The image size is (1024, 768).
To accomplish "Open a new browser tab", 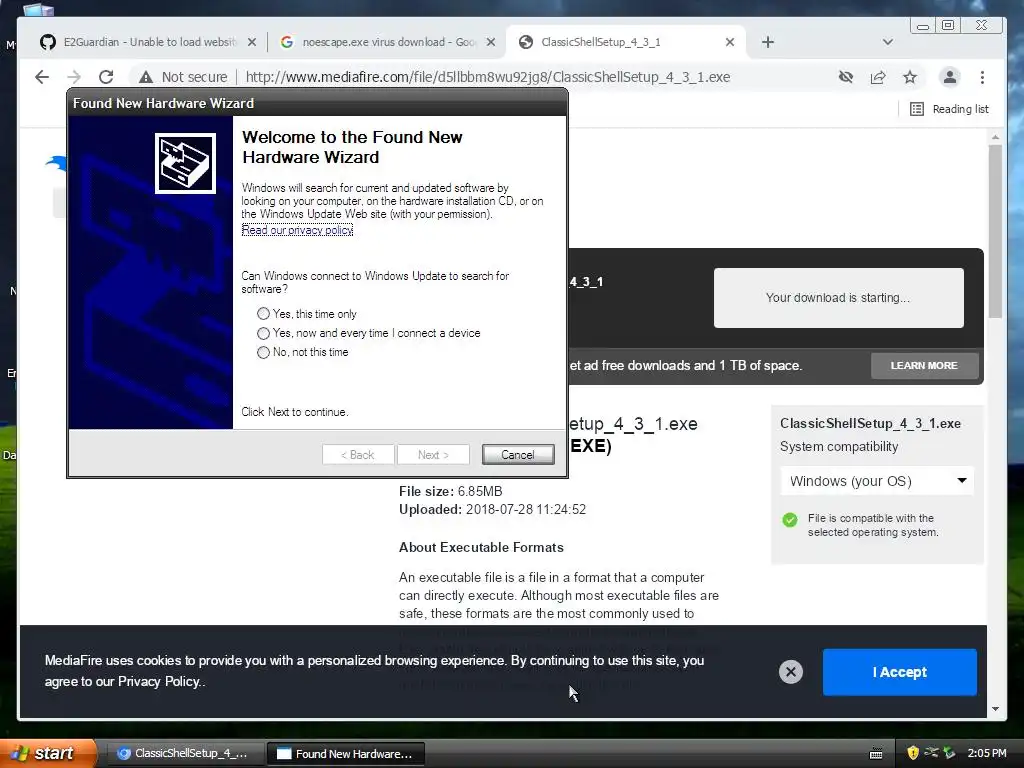I will click(768, 42).
